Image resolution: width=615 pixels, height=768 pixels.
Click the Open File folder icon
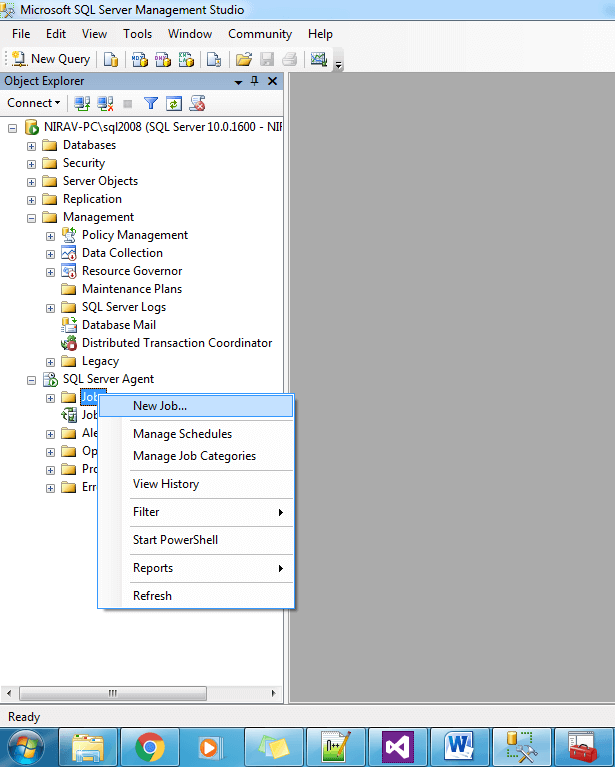[243, 59]
